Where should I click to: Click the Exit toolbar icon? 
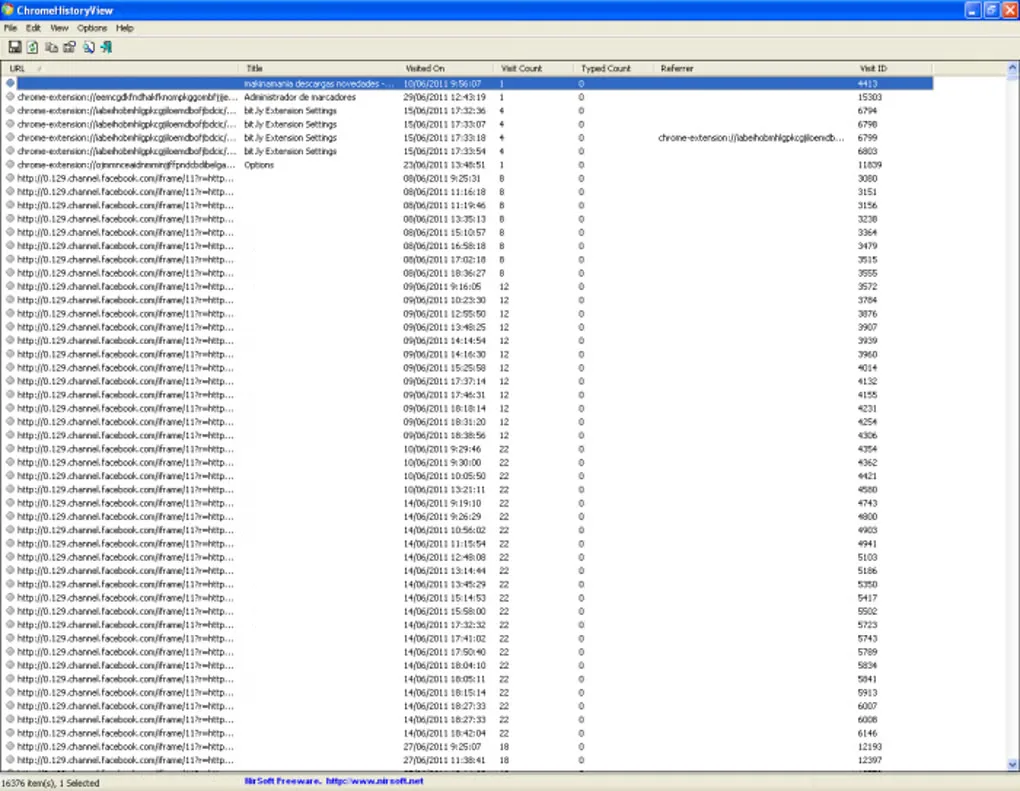106,47
